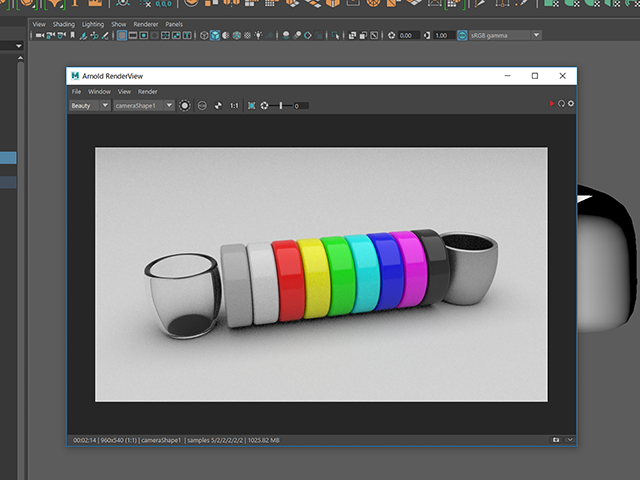Open the File menu in Arnold RenderView
This screenshot has width=640, height=480.
tap(76, 91)
